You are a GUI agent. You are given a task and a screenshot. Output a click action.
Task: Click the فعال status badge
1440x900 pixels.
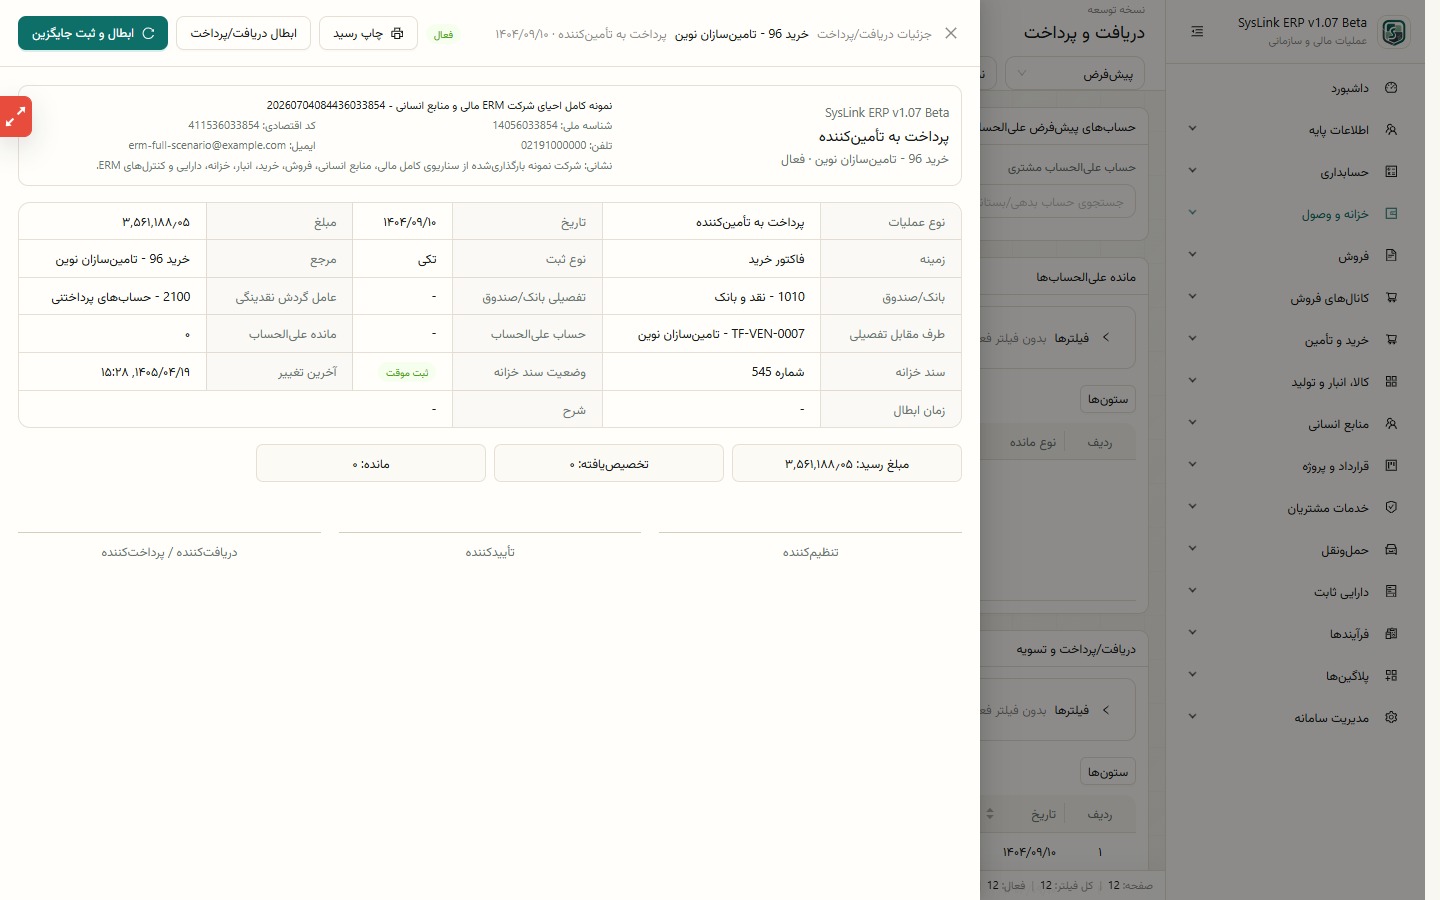(x=443, y=34)
